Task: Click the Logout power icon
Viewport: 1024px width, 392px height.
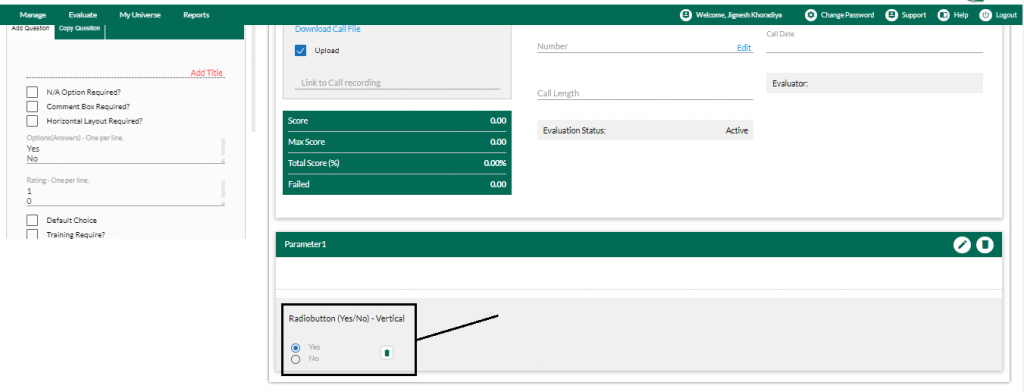Action: click(985, 14)
